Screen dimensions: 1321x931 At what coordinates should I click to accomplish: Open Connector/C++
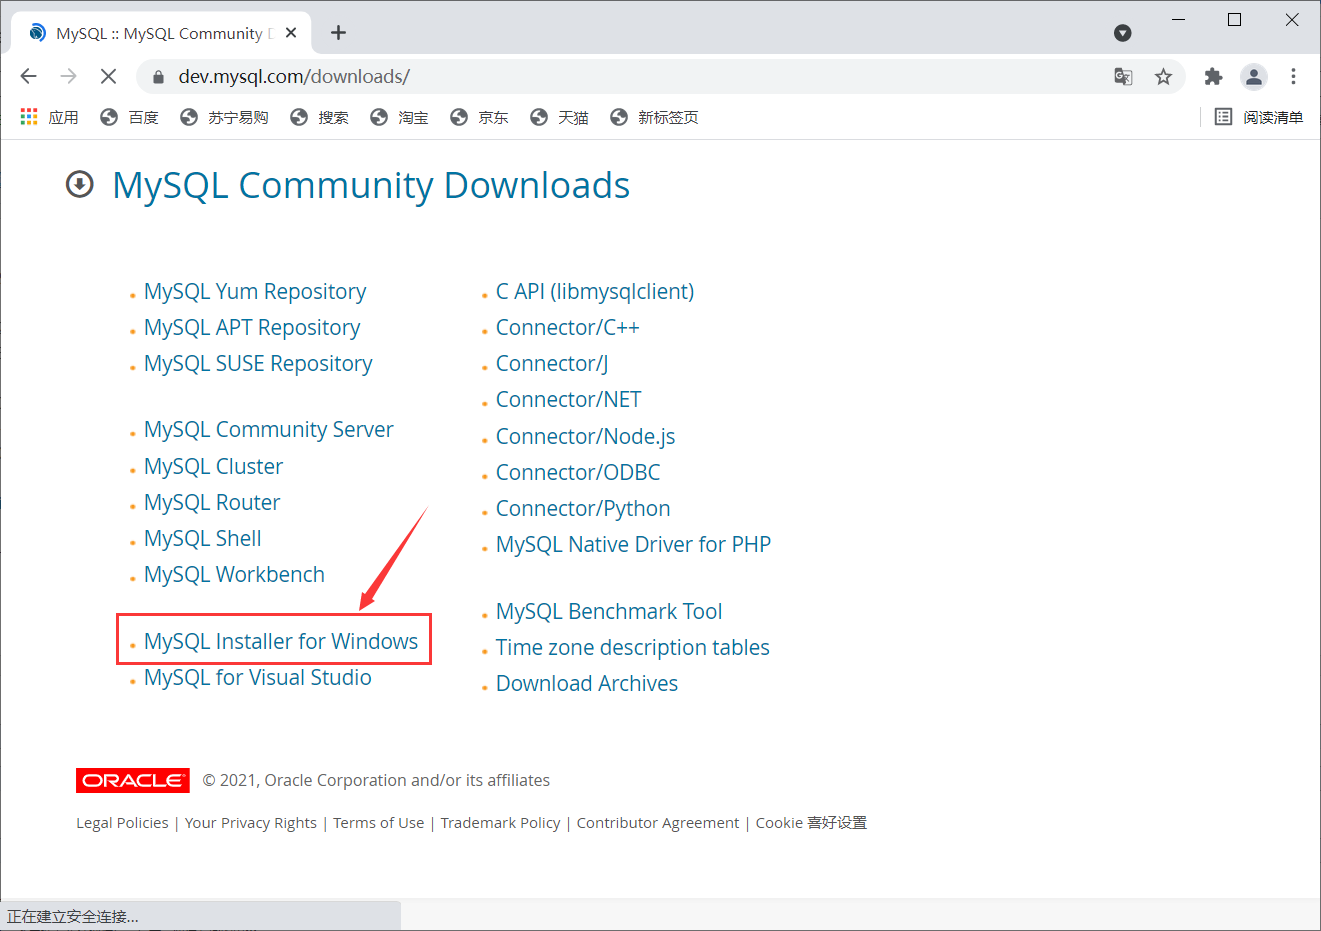[567, 327]
